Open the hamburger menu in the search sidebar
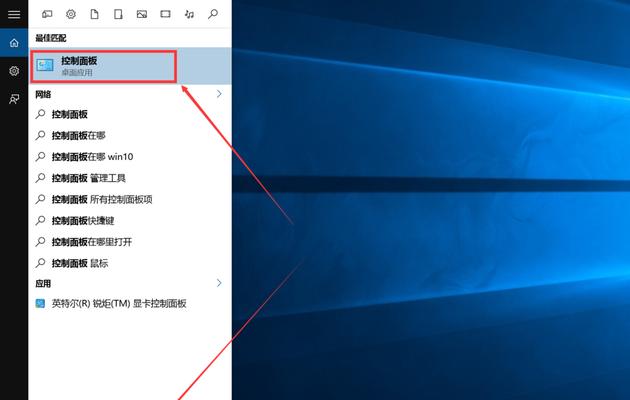Viewport: 630px width, 400px height. [x=14, y=14]
